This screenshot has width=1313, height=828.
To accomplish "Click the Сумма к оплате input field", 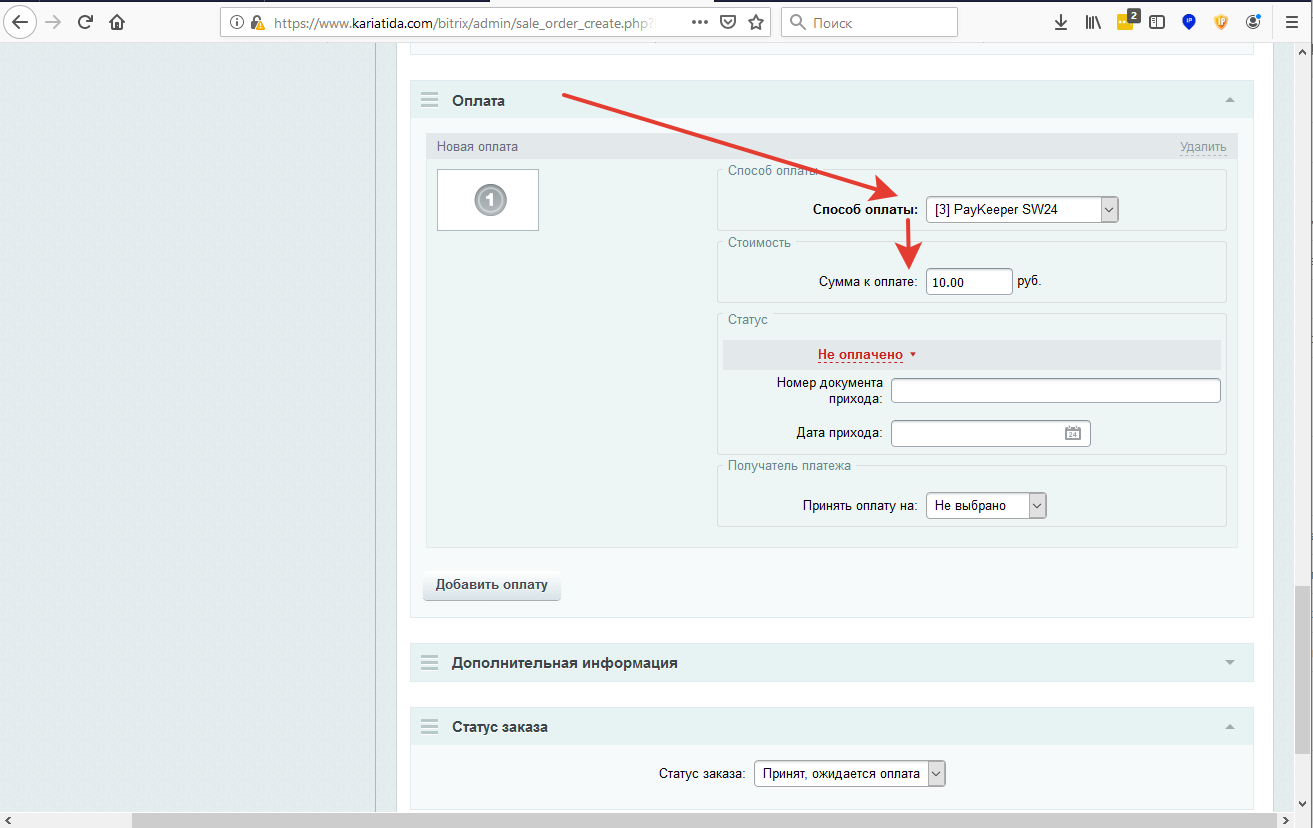I will click(x=968, y=282).
